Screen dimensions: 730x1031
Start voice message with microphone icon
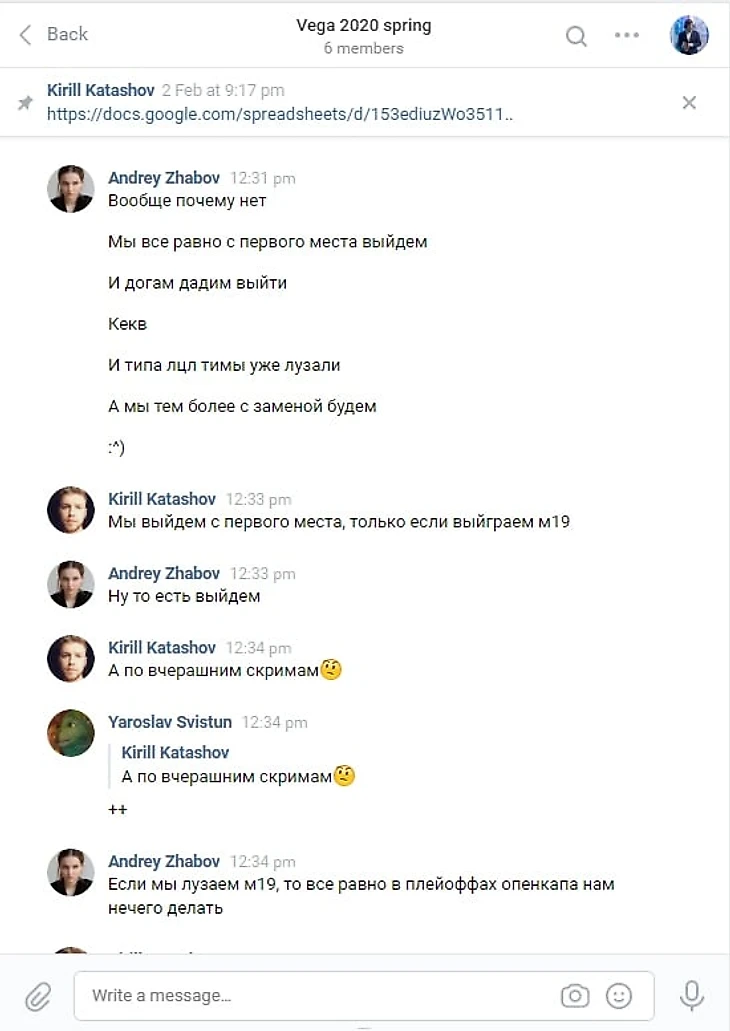point(691,995)
